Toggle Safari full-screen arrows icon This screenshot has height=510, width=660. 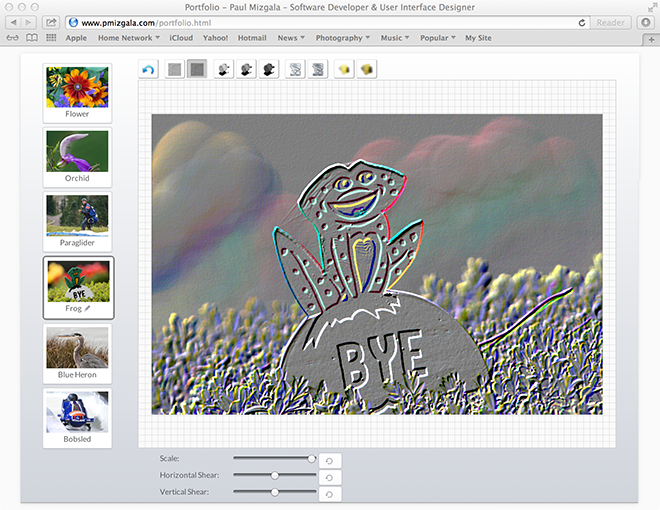(652, 7)
